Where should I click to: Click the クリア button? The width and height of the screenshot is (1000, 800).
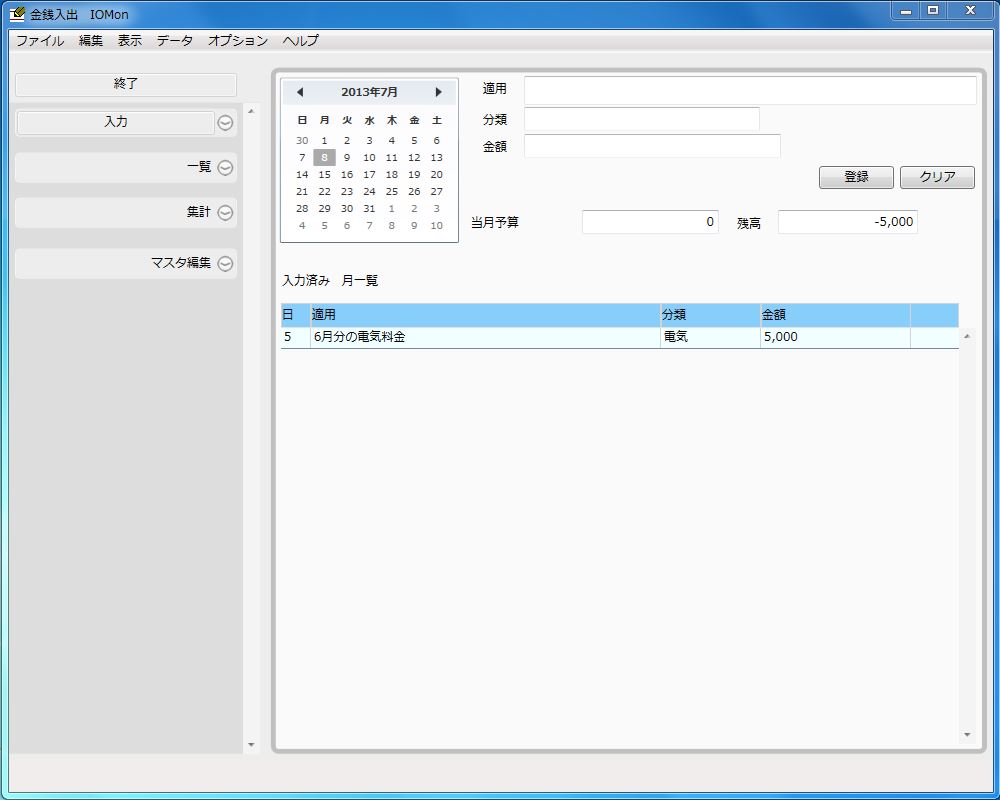point(937,177)
